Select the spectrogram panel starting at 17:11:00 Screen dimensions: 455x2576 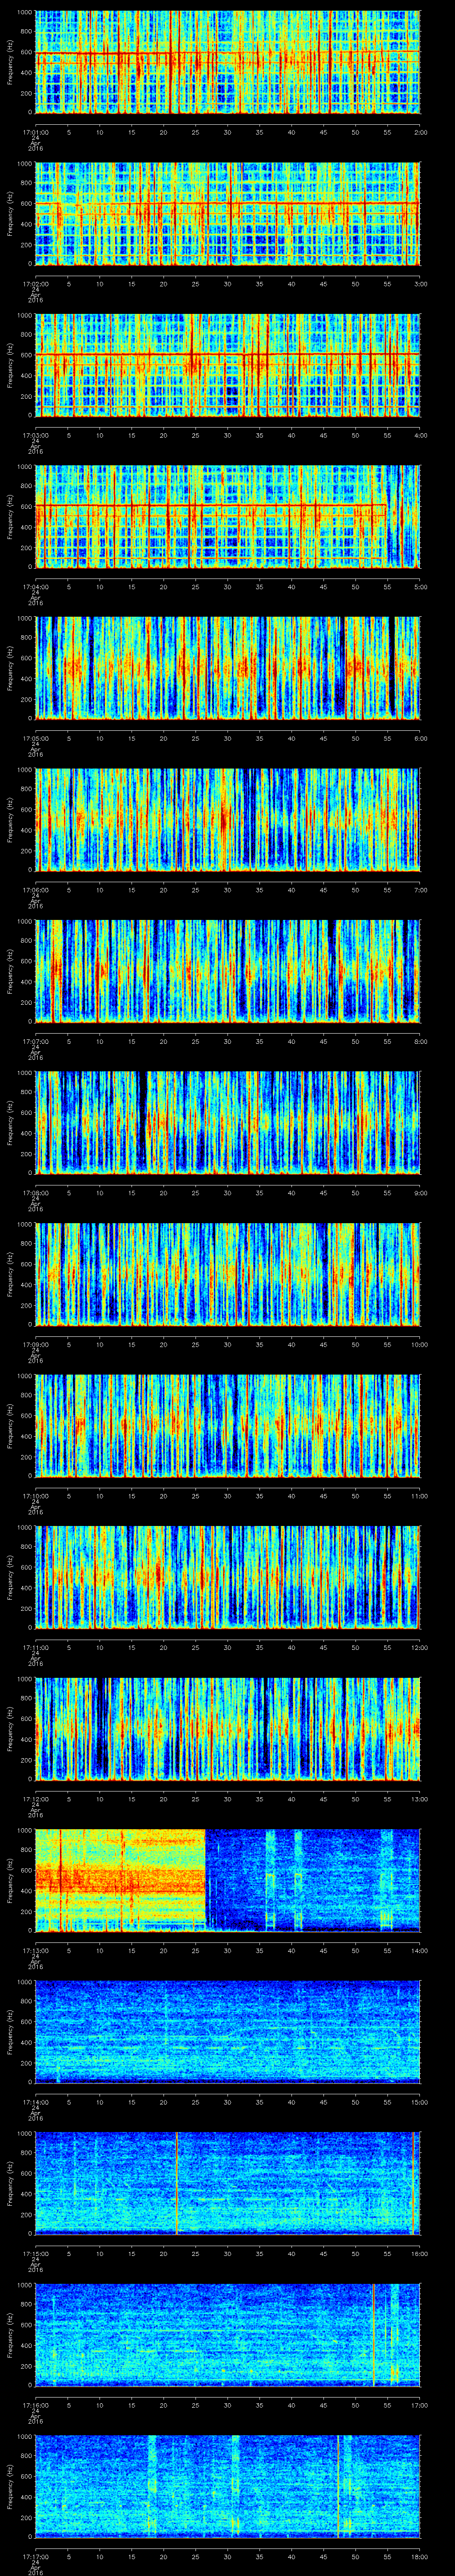[228, 1577]
